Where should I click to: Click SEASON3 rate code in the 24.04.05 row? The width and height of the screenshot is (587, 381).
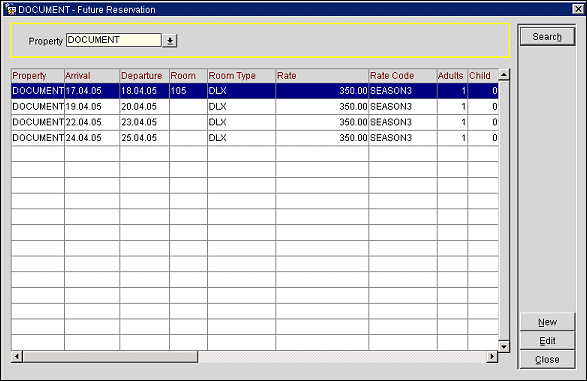tap(403, 138)
